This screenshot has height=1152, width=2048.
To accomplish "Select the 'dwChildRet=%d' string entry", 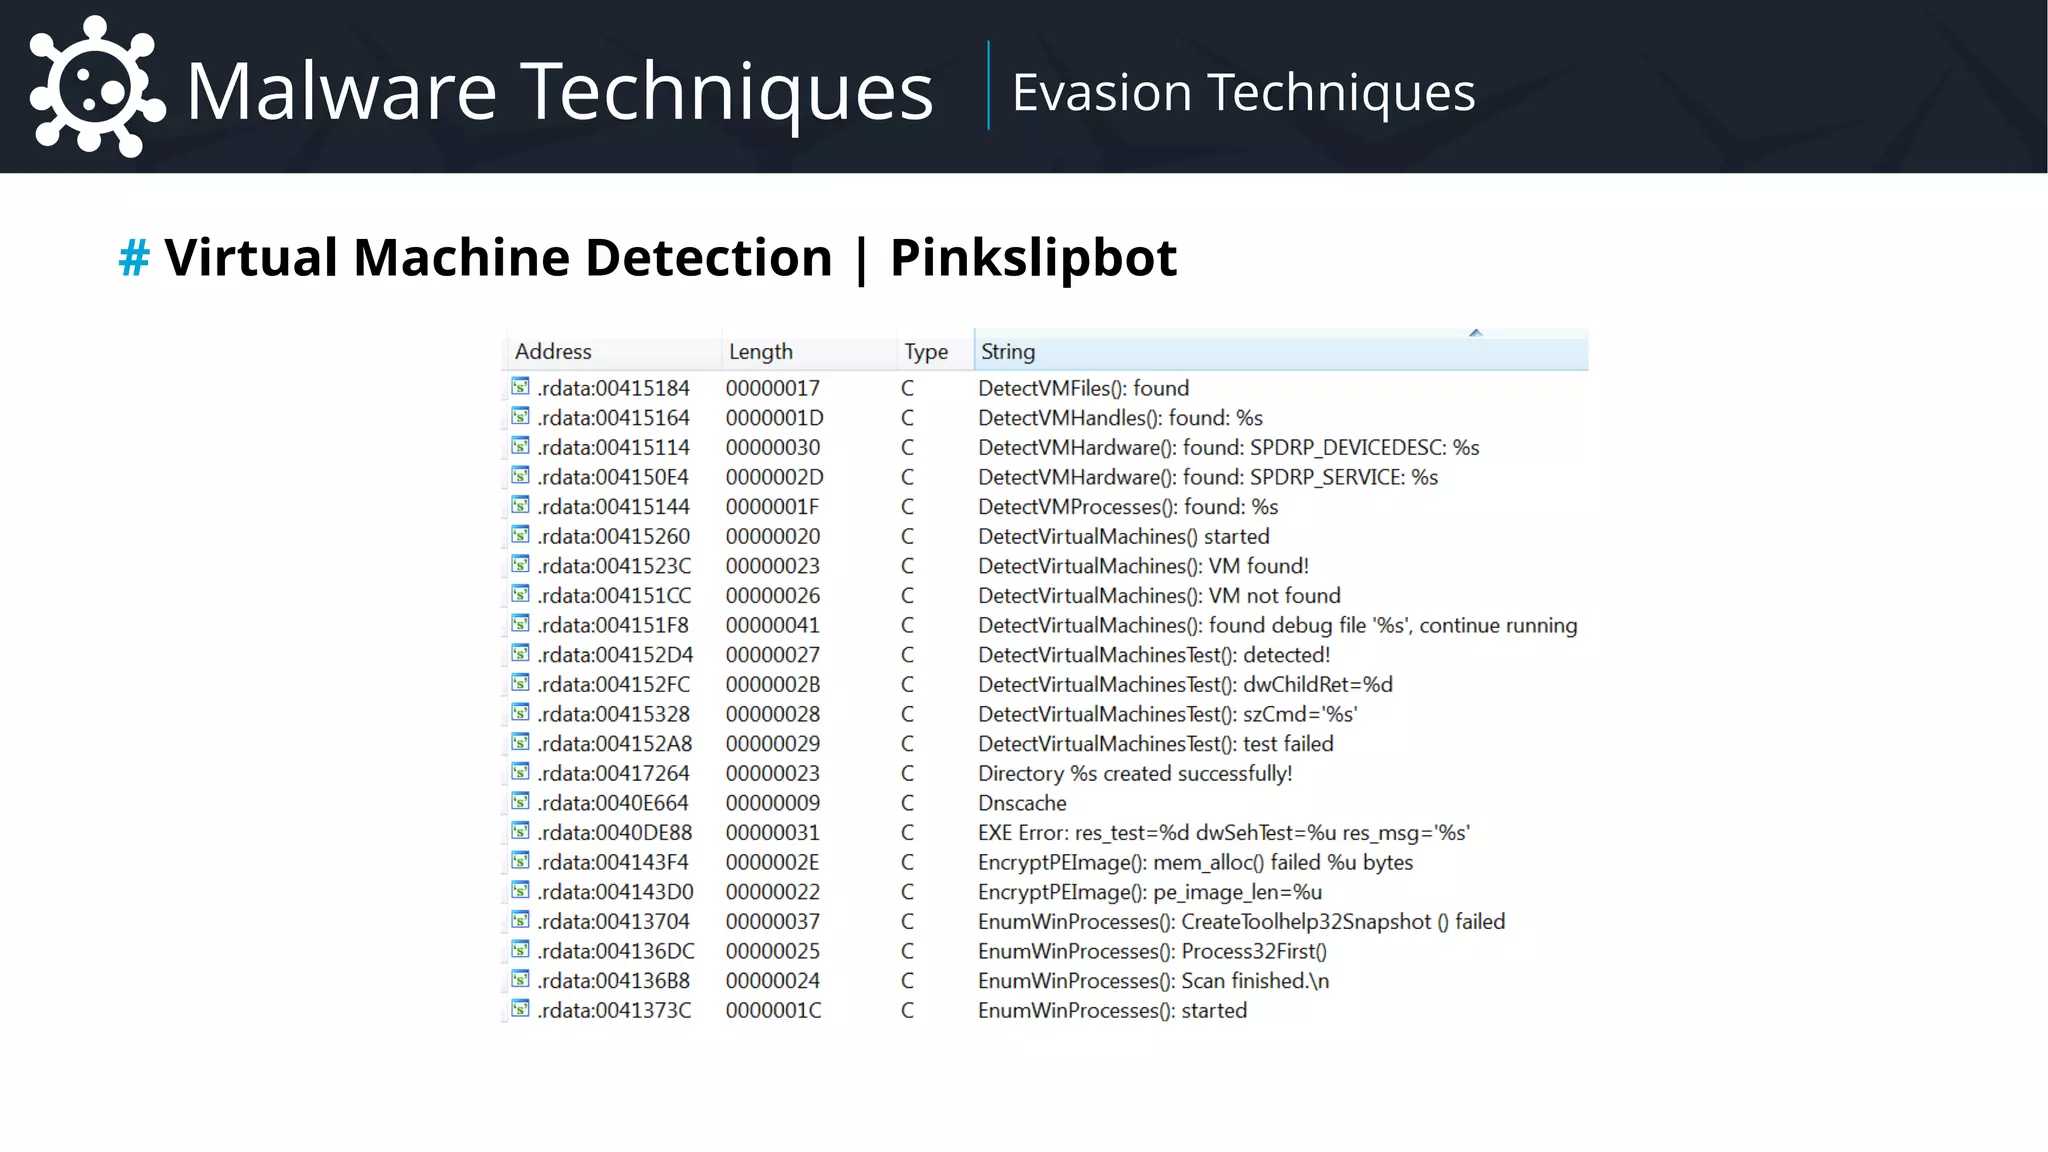I will click(1185, 685).
